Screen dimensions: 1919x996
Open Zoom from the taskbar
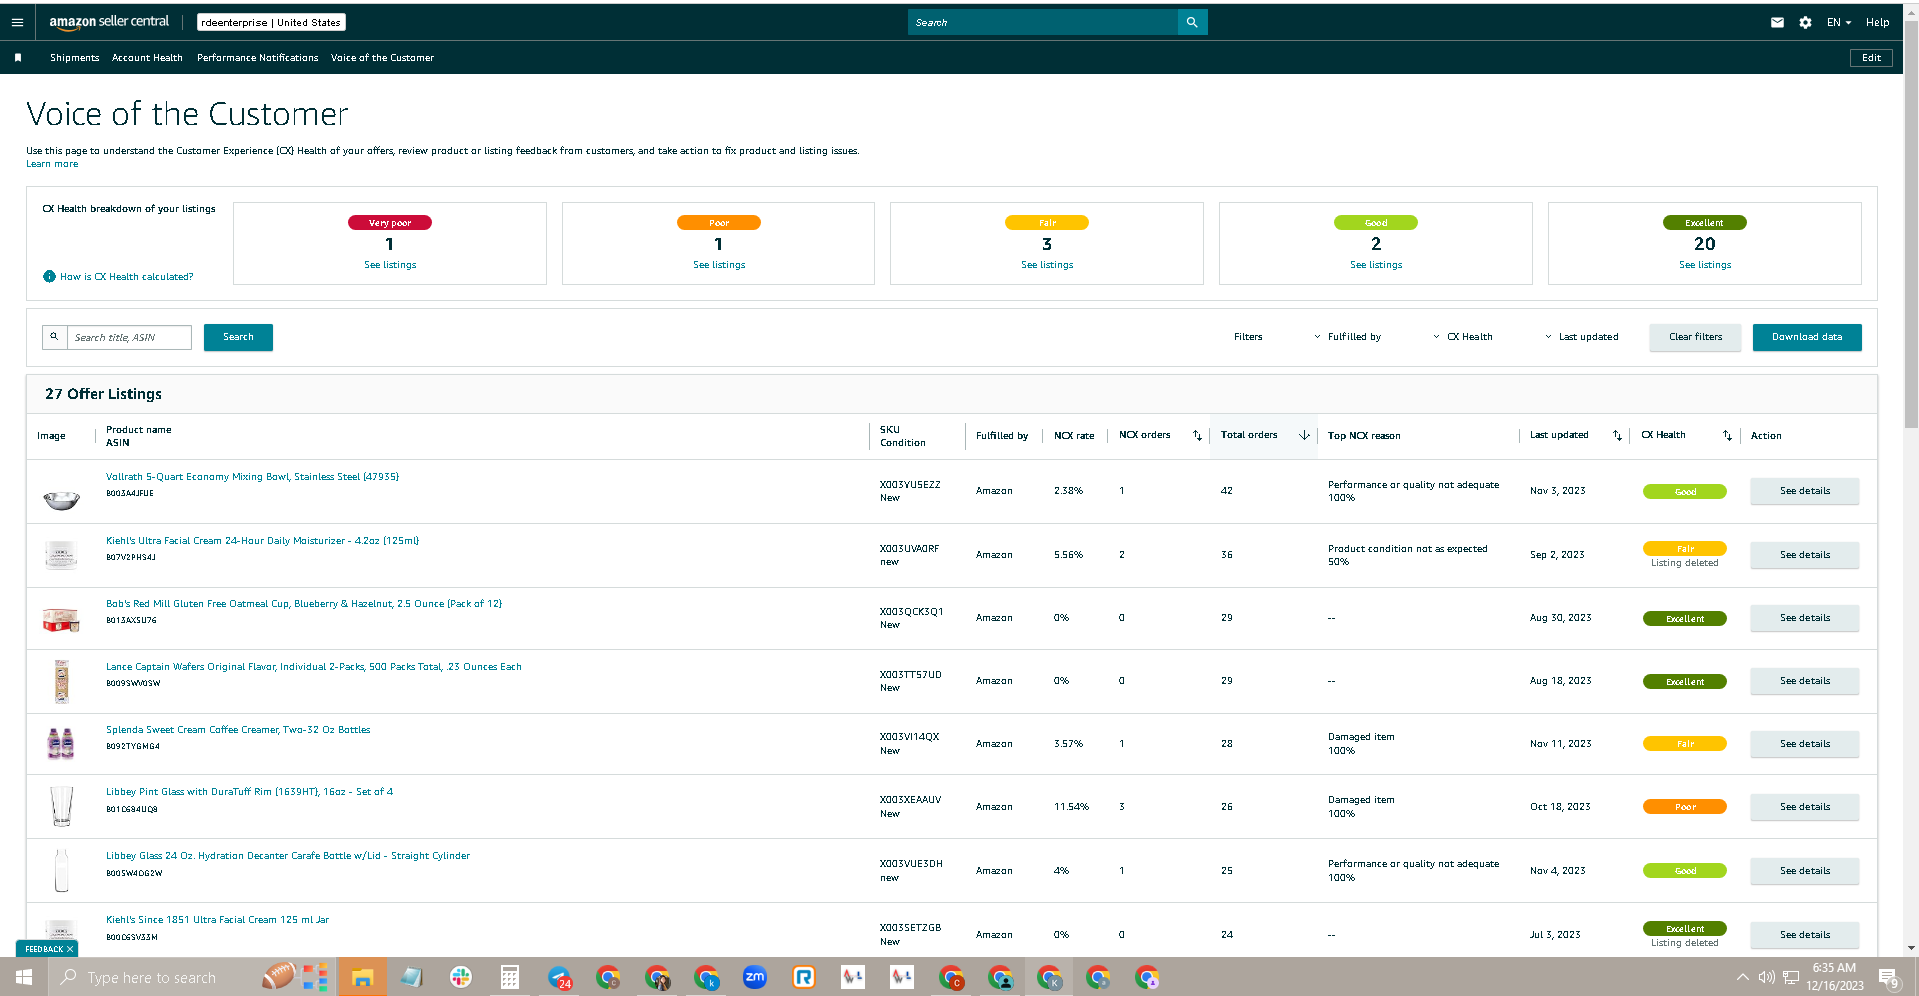click(x=755, y=977)
